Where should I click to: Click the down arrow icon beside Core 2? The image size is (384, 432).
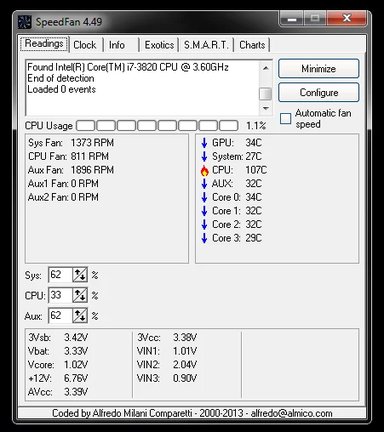pos(204,225)
